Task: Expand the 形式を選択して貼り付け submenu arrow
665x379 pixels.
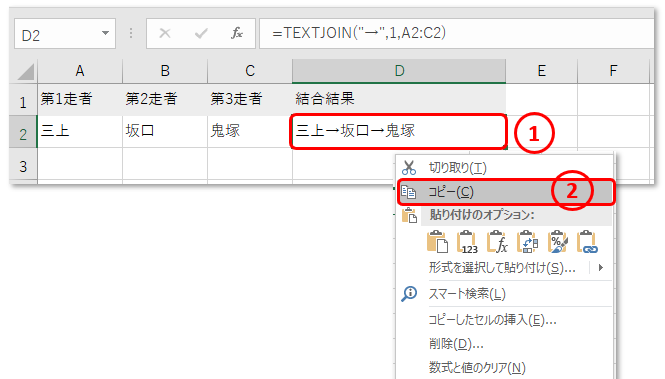Action: click(x=601, y=268)
